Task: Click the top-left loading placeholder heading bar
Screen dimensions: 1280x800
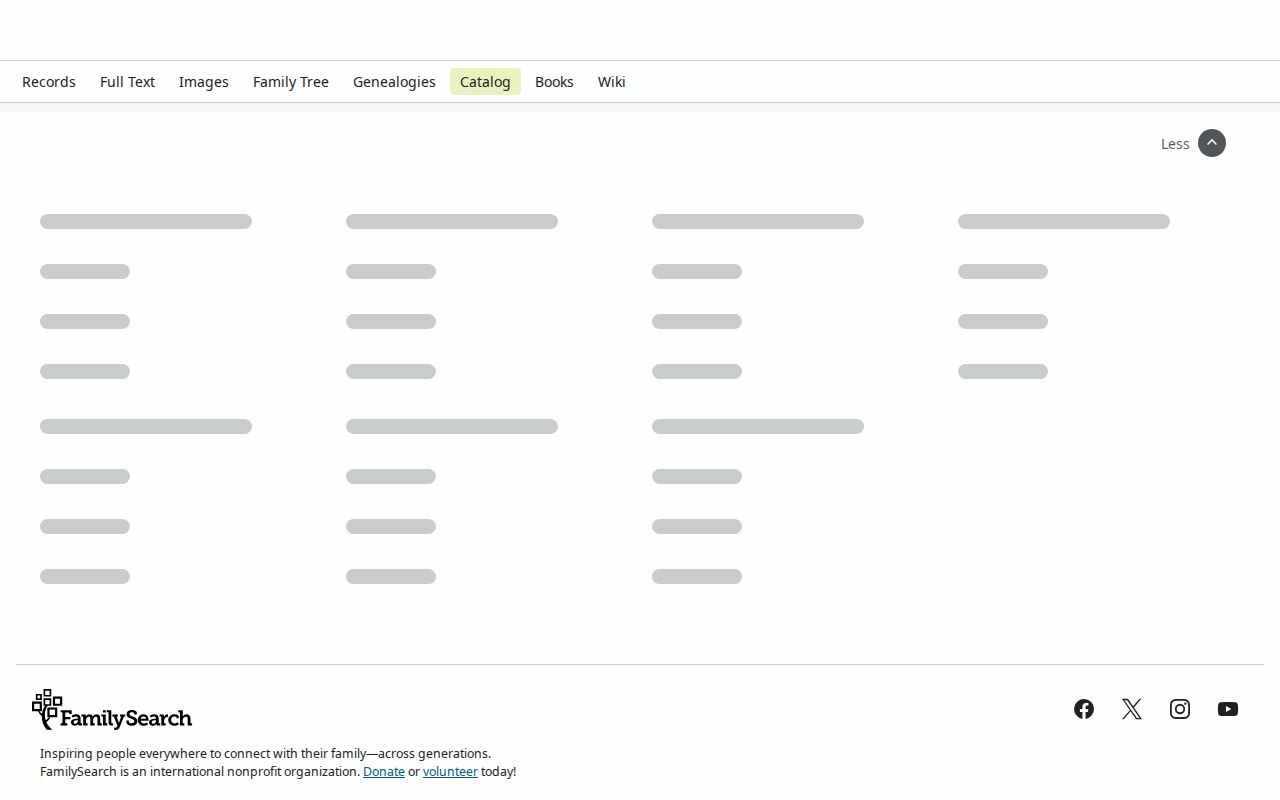Action: (146, 221)
